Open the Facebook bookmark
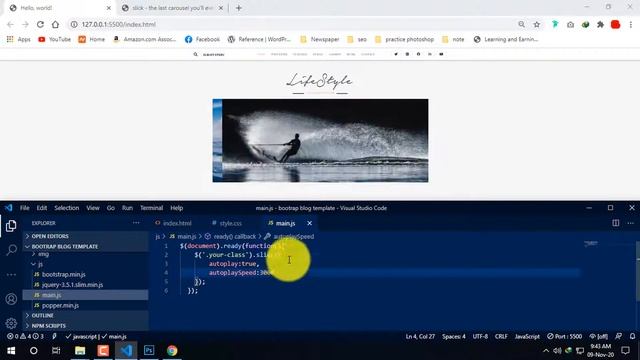640x360 pixels. pos(202,39)
